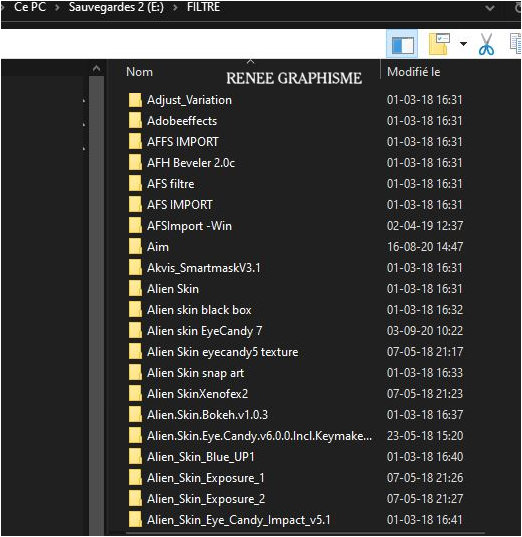Screen dimensions: 522x537
Task: Open the dropdown arrow beside select icon
Action: [x=463, y=44]
